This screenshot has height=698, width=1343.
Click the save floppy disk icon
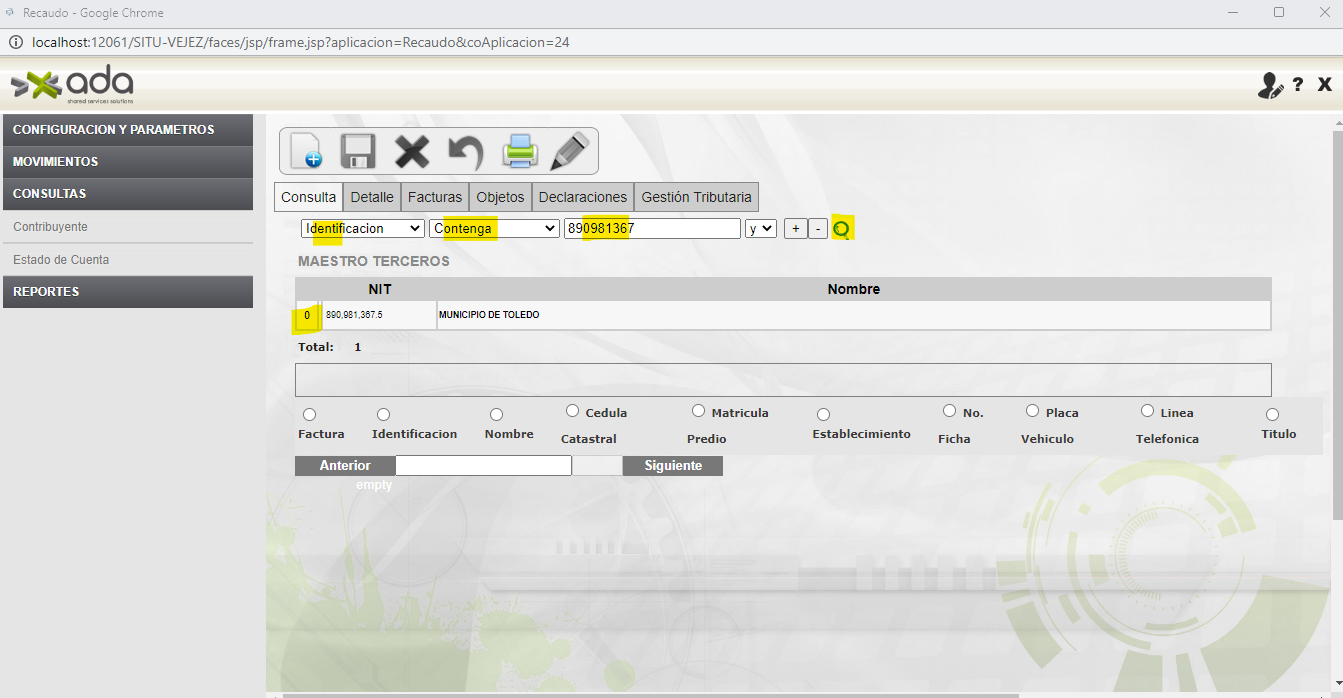(x=358, y=151)
